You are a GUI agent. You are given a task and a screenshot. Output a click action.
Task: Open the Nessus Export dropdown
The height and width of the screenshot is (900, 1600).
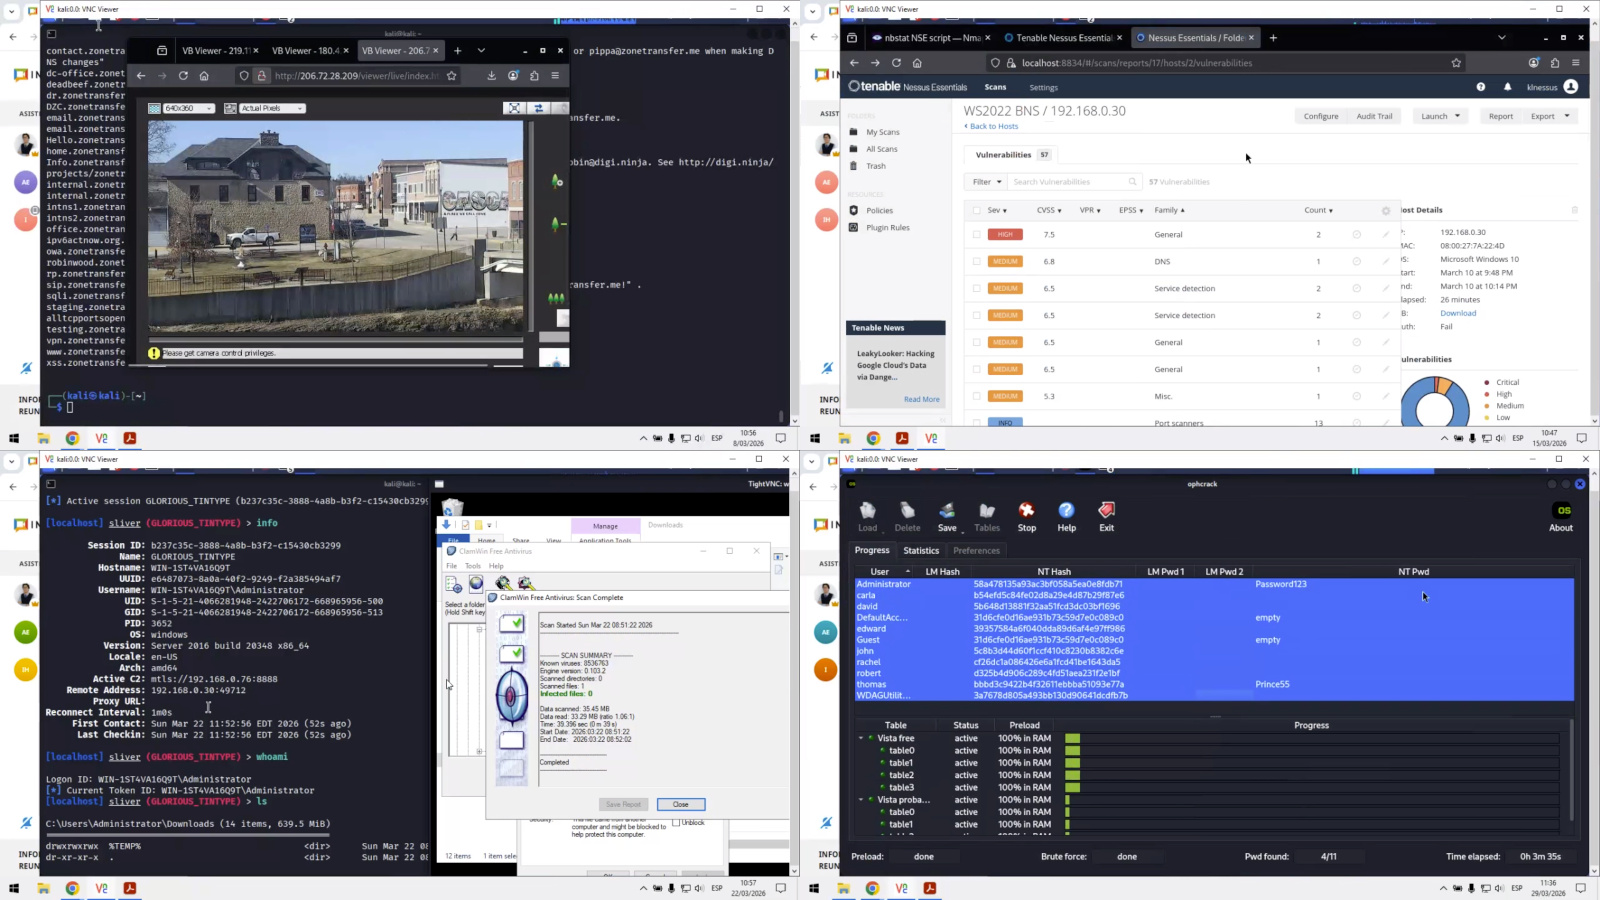(x=1549, y=116)
